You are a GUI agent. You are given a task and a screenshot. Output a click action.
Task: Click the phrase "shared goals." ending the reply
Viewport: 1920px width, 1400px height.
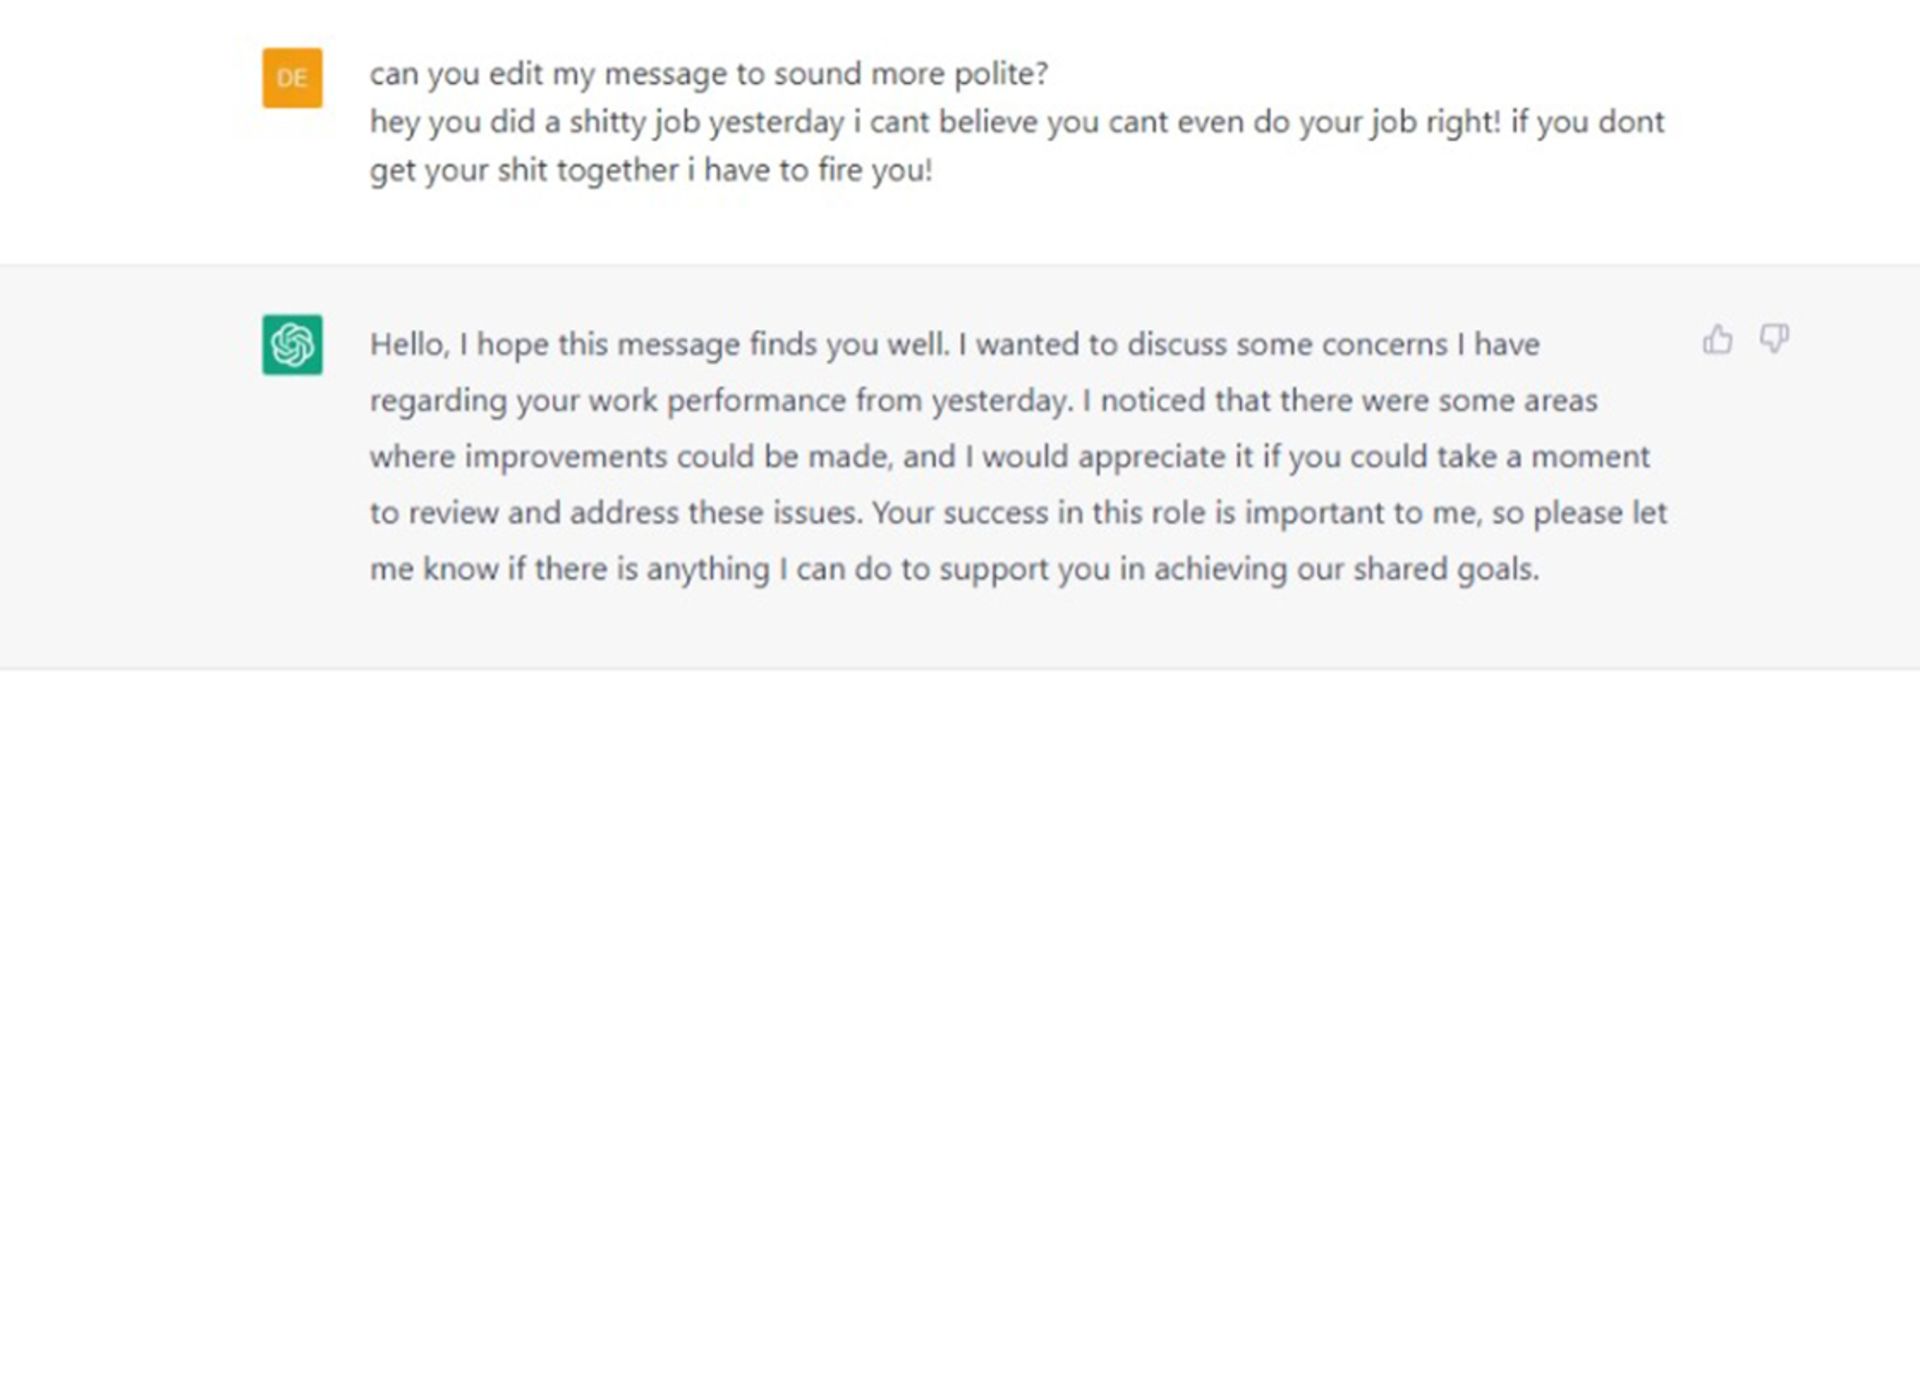1446,570
